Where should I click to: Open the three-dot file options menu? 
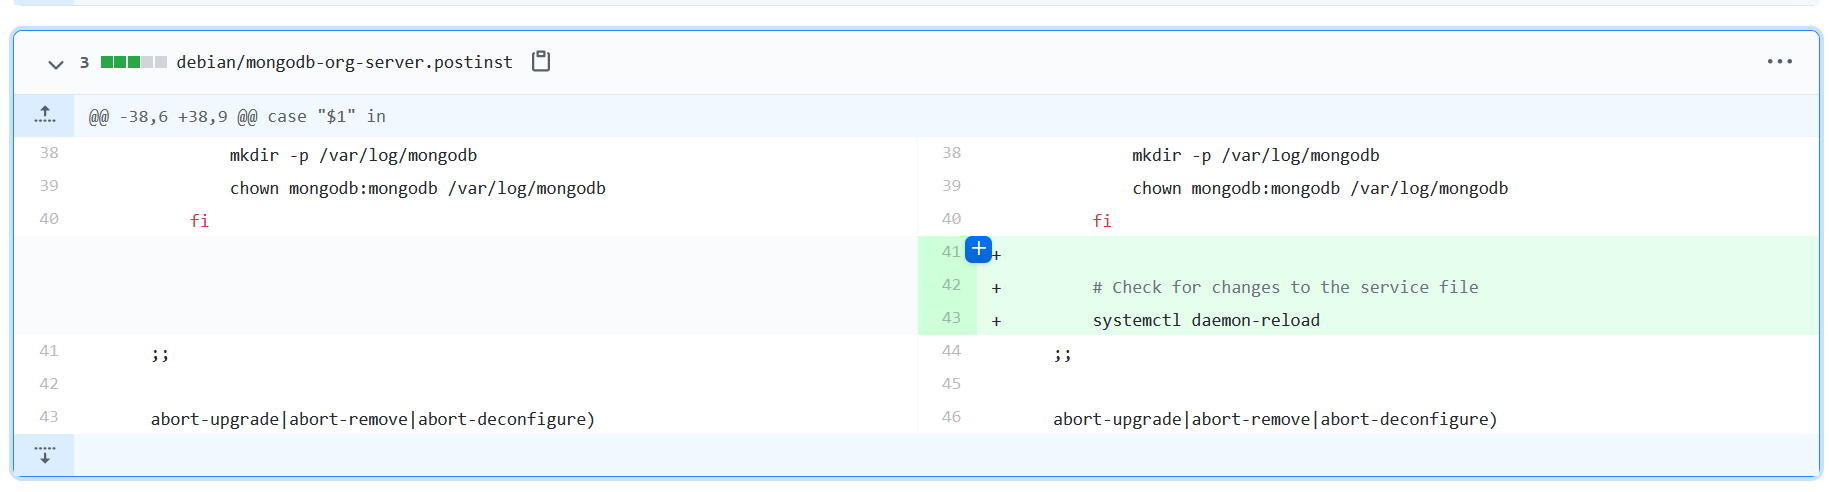pos(1779,62)
